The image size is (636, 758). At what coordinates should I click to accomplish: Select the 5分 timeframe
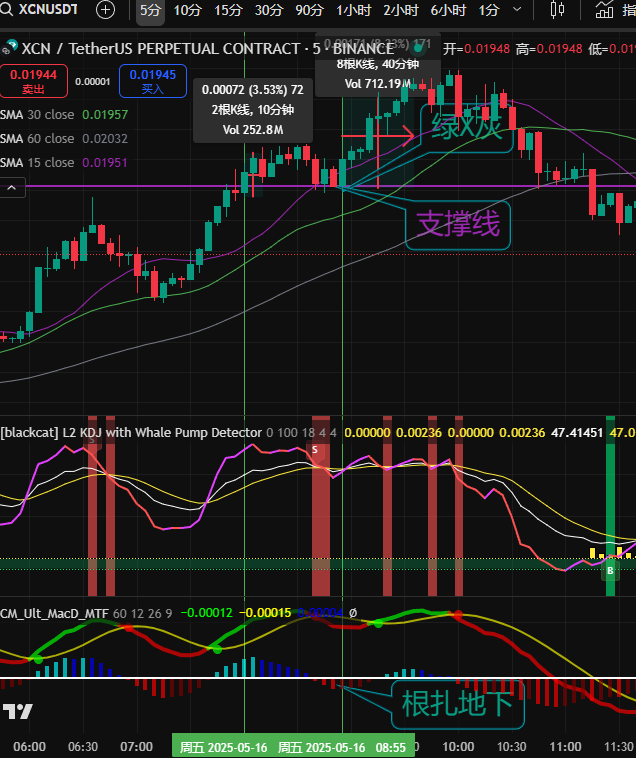click(150, 10)
